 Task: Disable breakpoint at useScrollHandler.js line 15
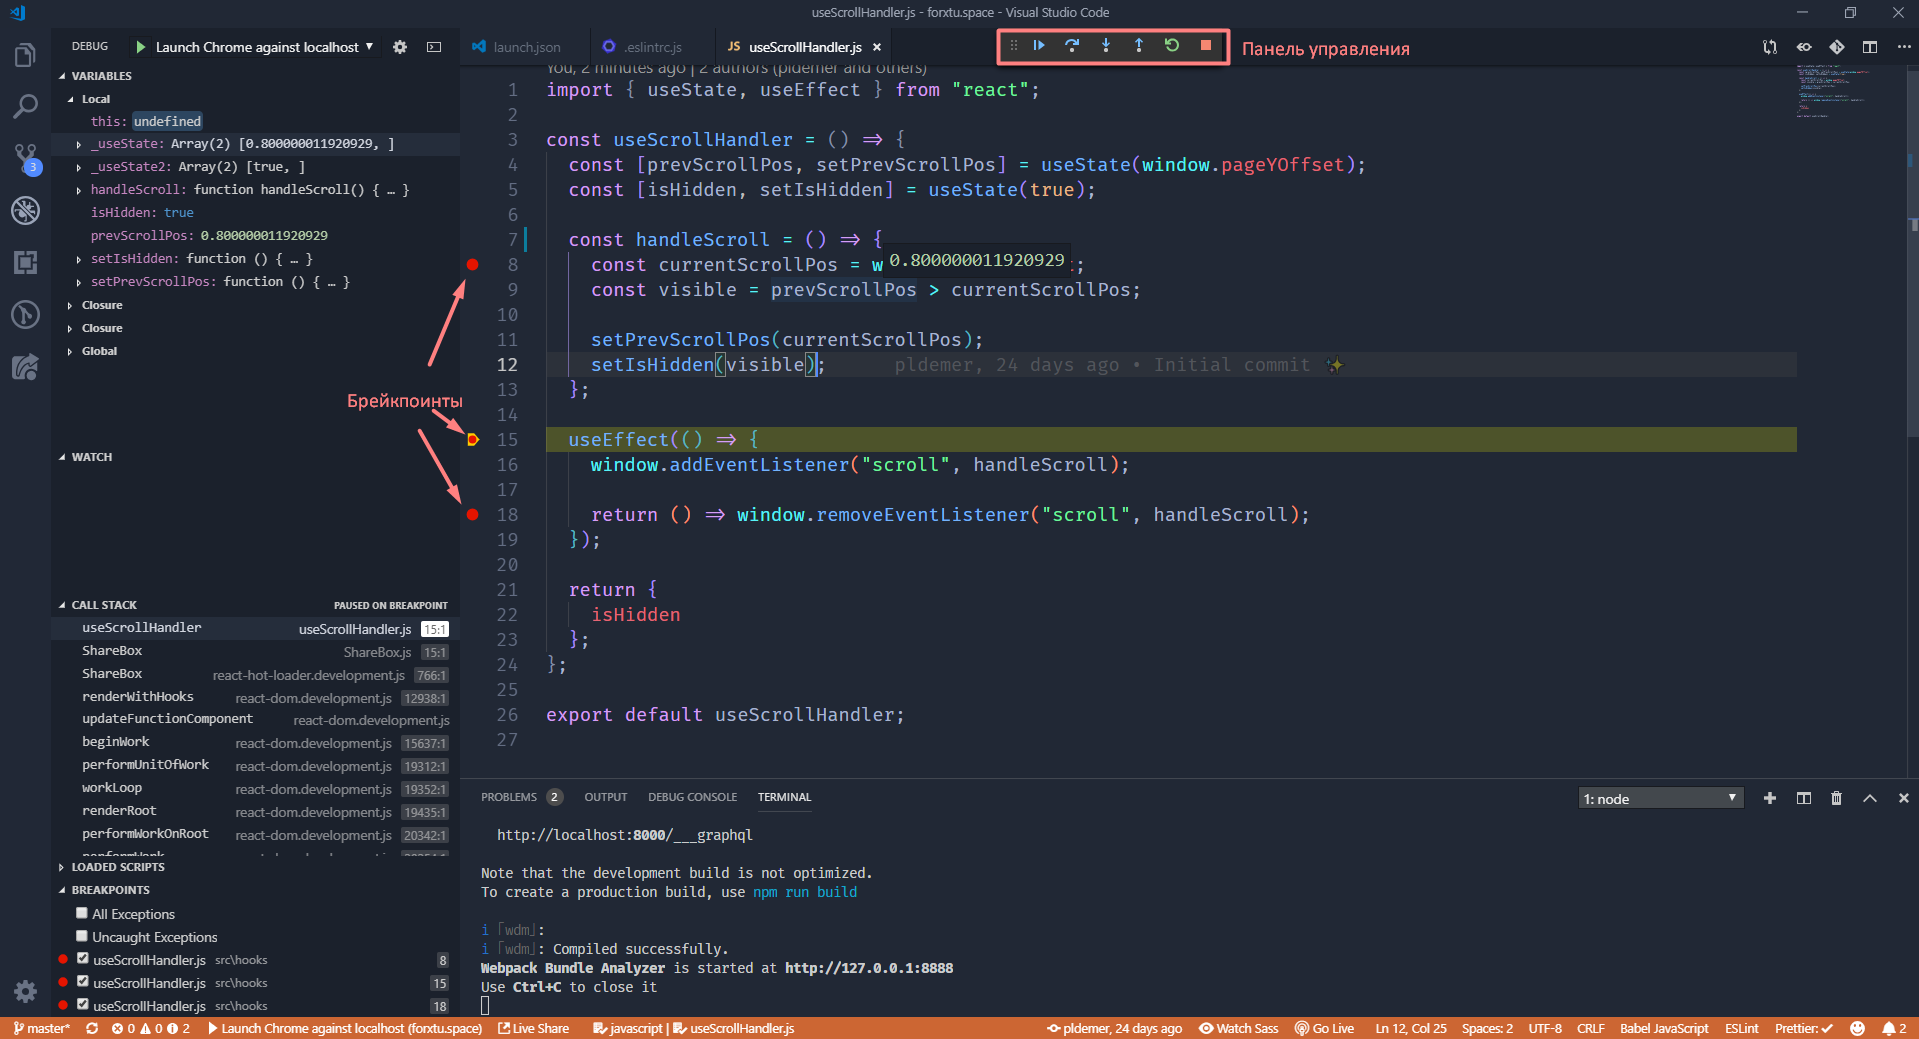pyautogui.click(x=83, y=982)
